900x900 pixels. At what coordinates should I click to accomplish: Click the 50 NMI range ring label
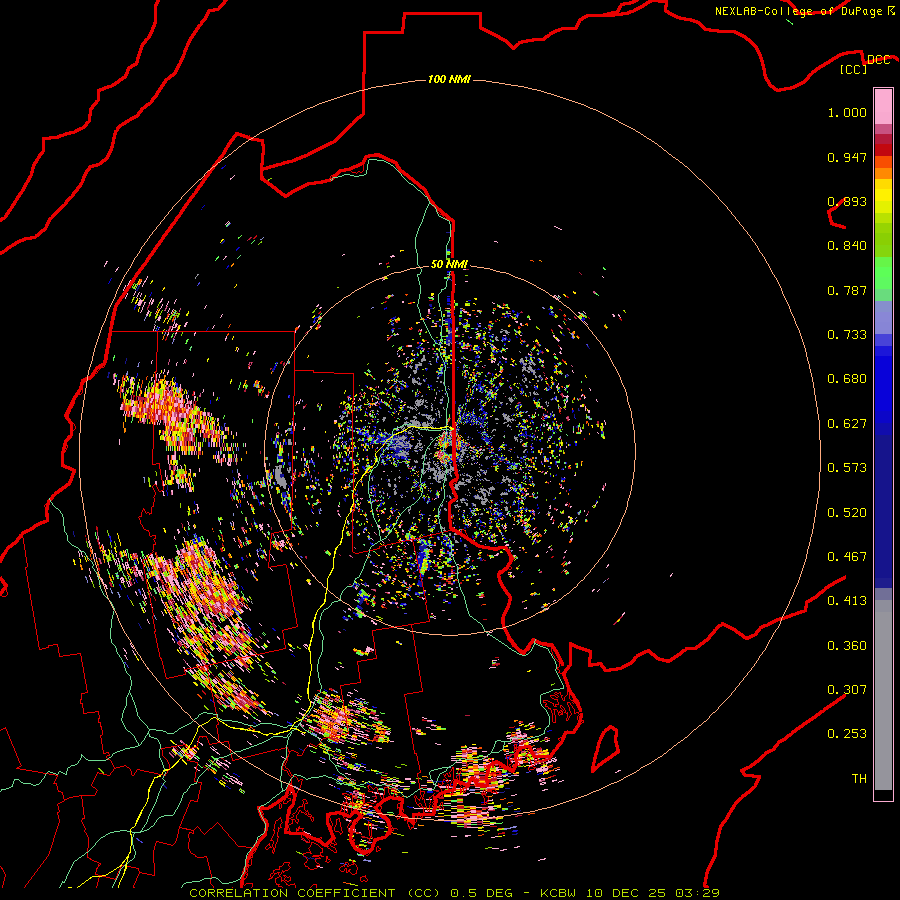click(449, 264)
